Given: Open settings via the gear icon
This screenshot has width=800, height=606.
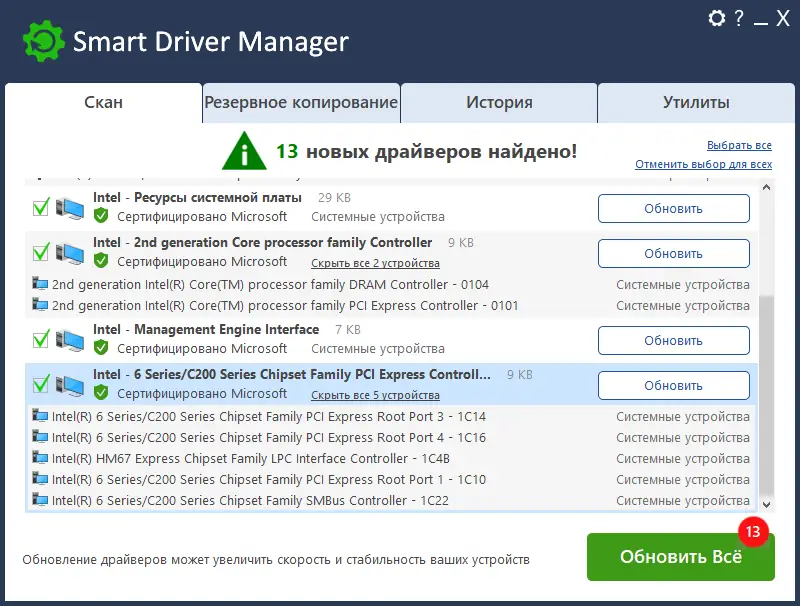Looking at the screenshot, I should (716, 18).
